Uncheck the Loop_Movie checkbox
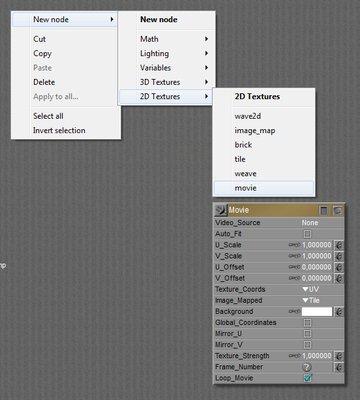This screenshot has width=360, height=400. click(x=307, y=378)
